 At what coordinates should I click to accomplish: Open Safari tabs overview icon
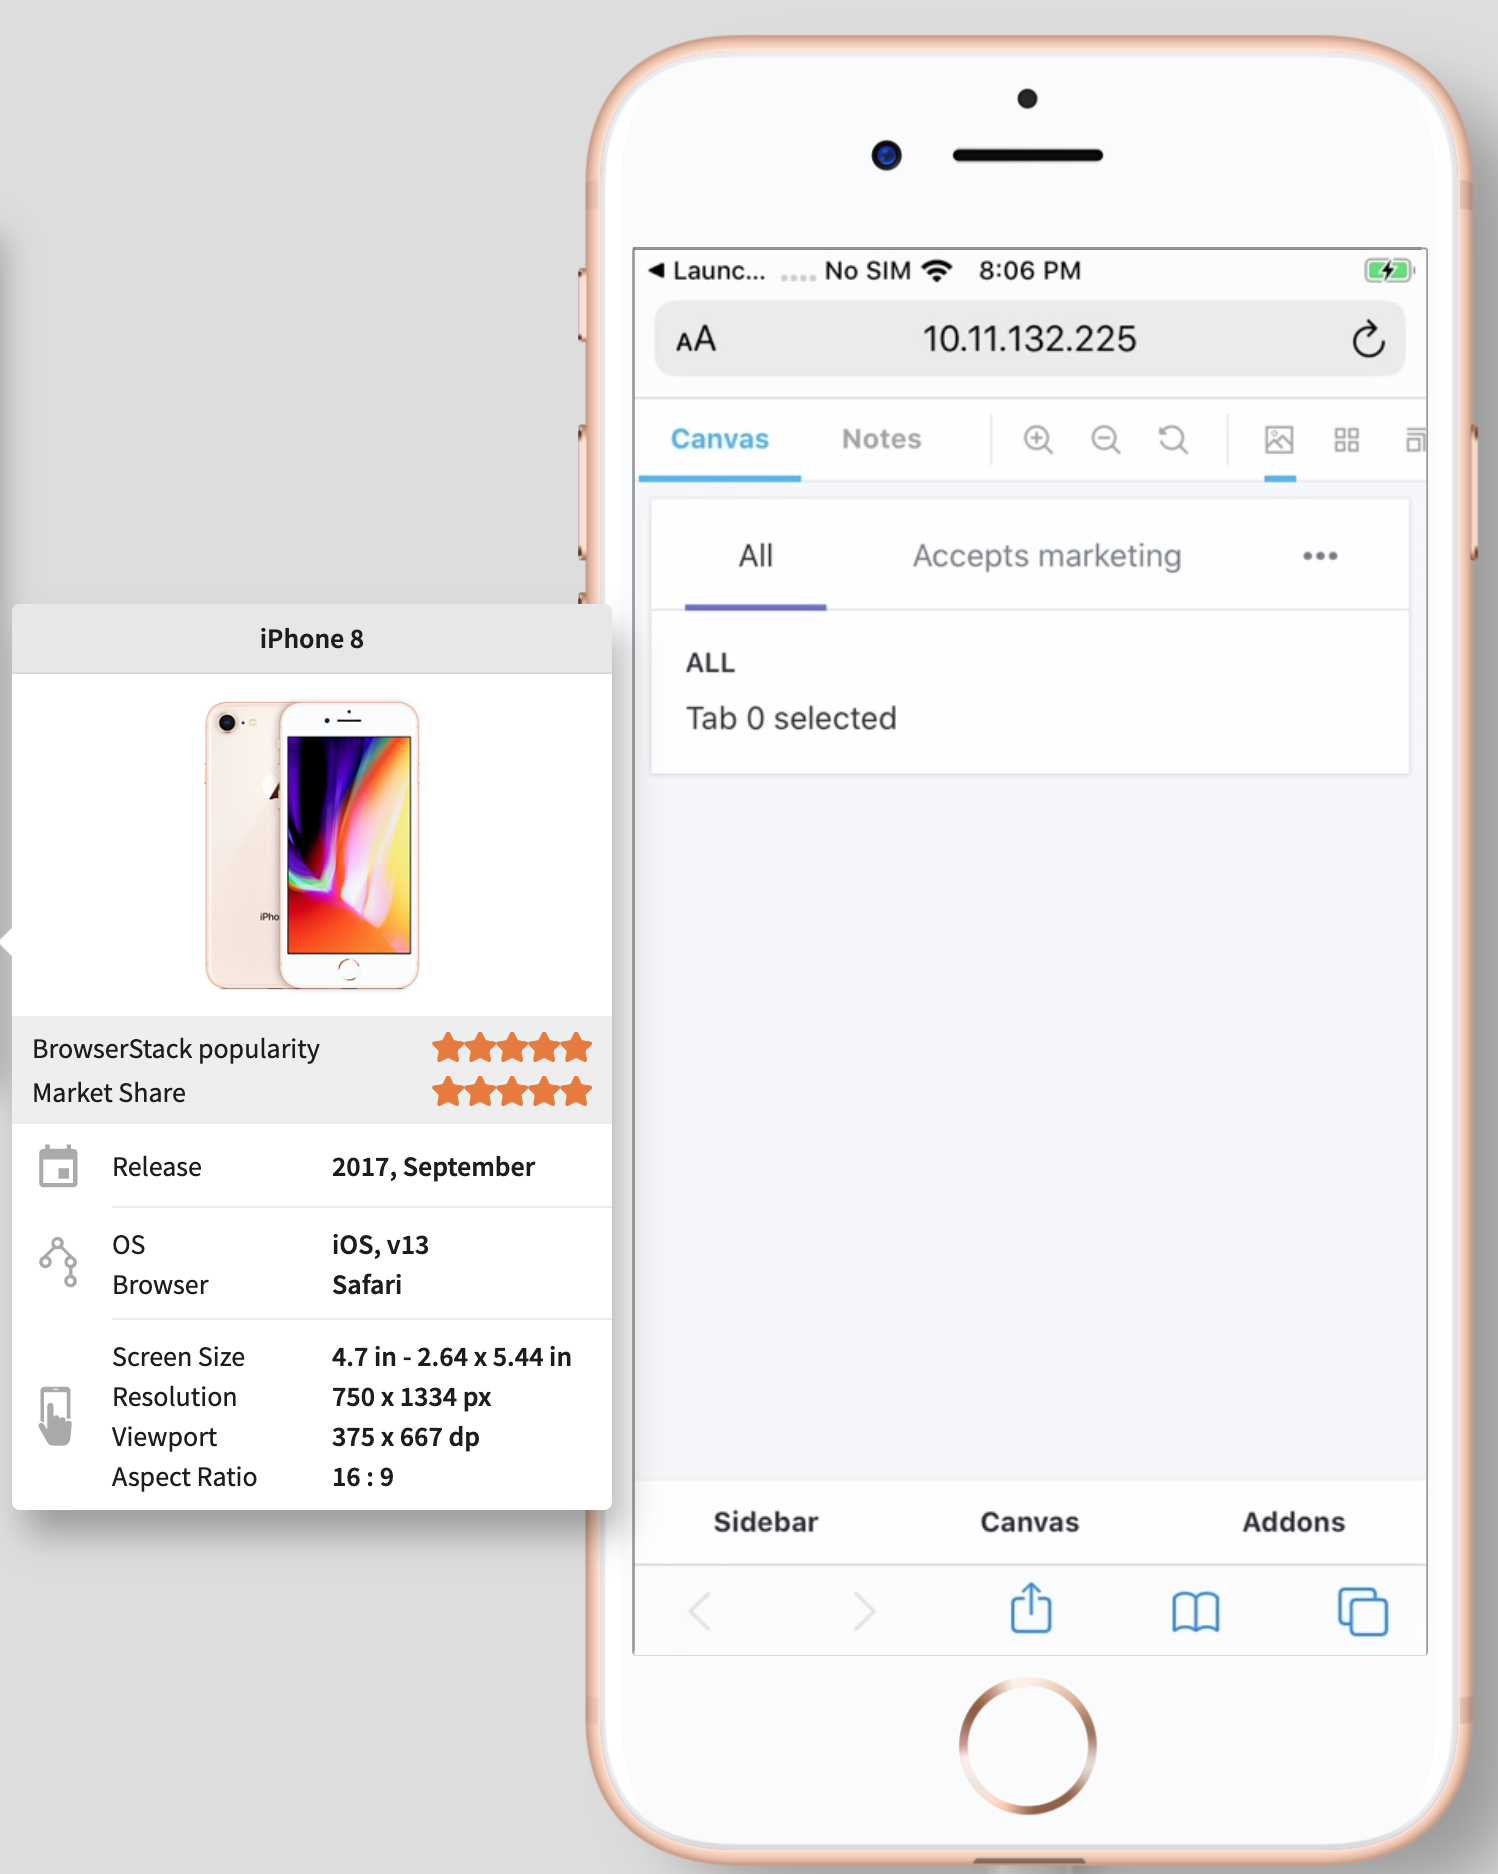point(1362,1611)
